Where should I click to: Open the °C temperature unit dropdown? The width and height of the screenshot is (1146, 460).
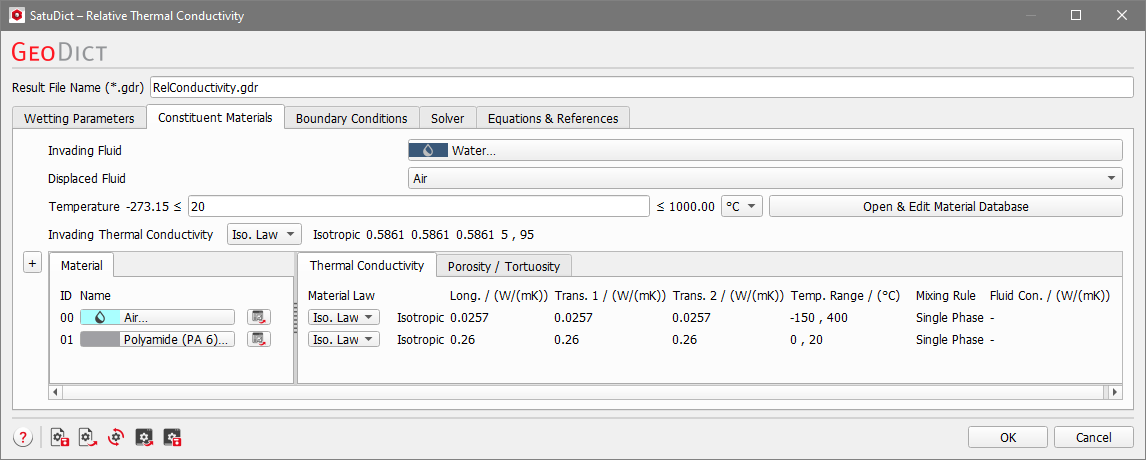(x=742, y=206)
